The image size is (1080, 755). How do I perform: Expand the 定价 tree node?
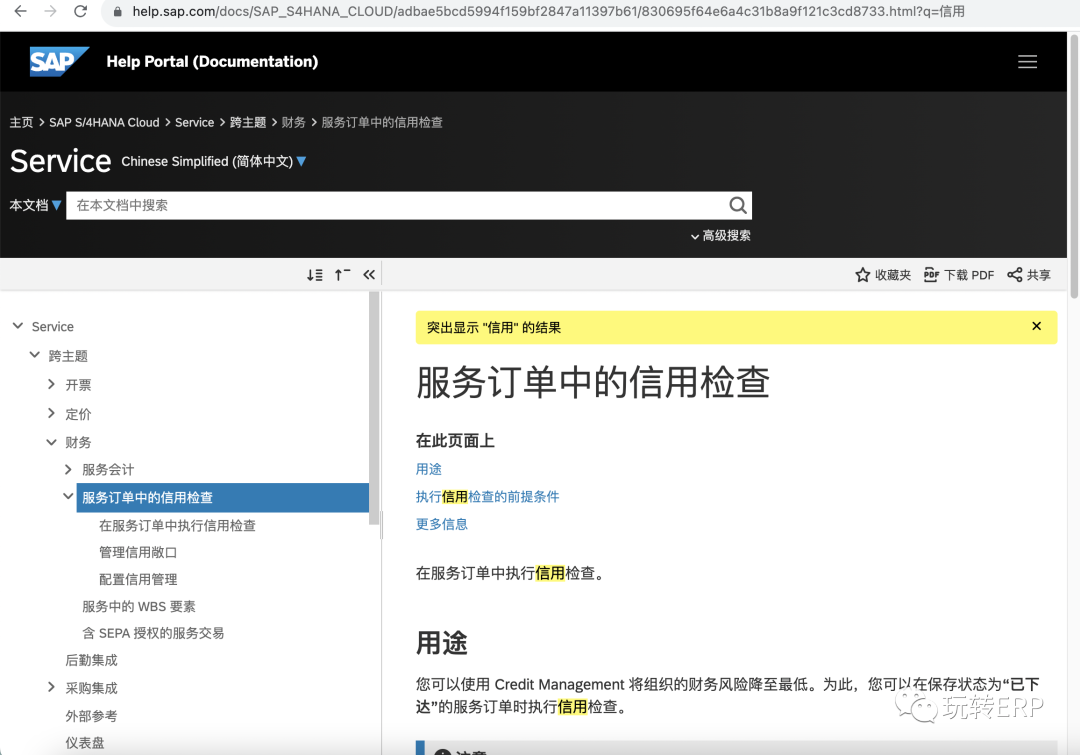(x=51, y=413)
